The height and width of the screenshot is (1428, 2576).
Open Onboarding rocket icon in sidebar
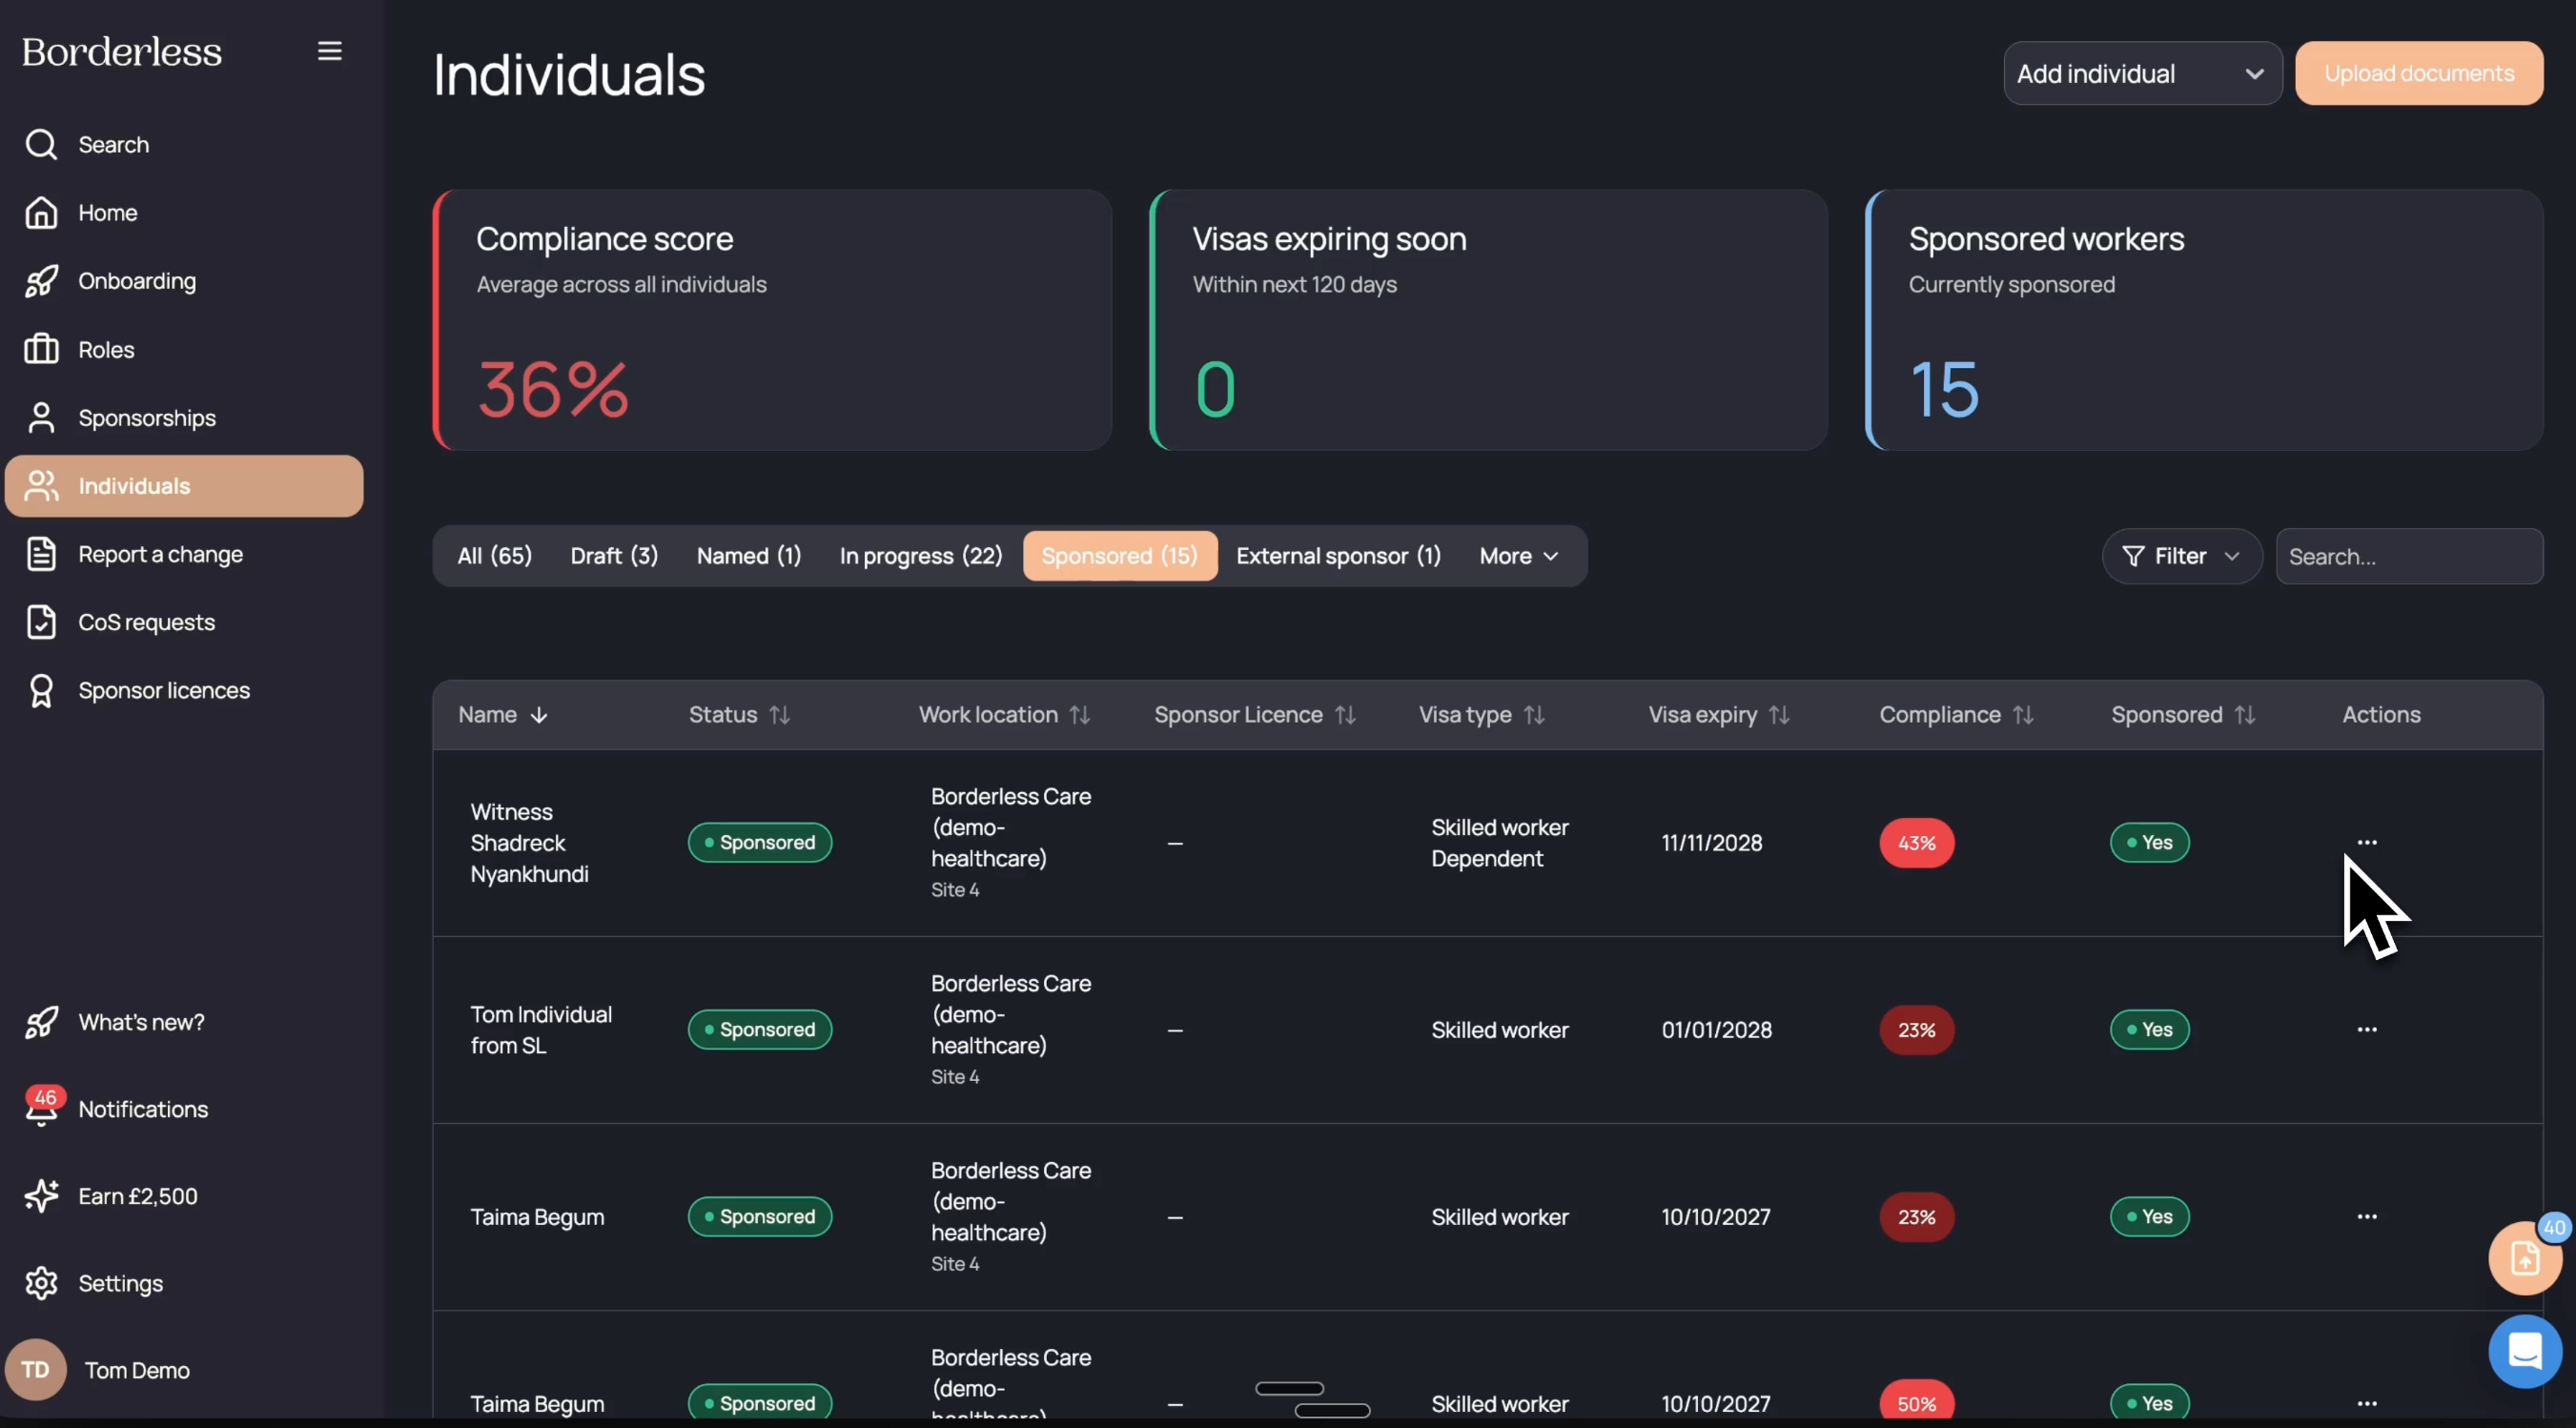point(41,282)
